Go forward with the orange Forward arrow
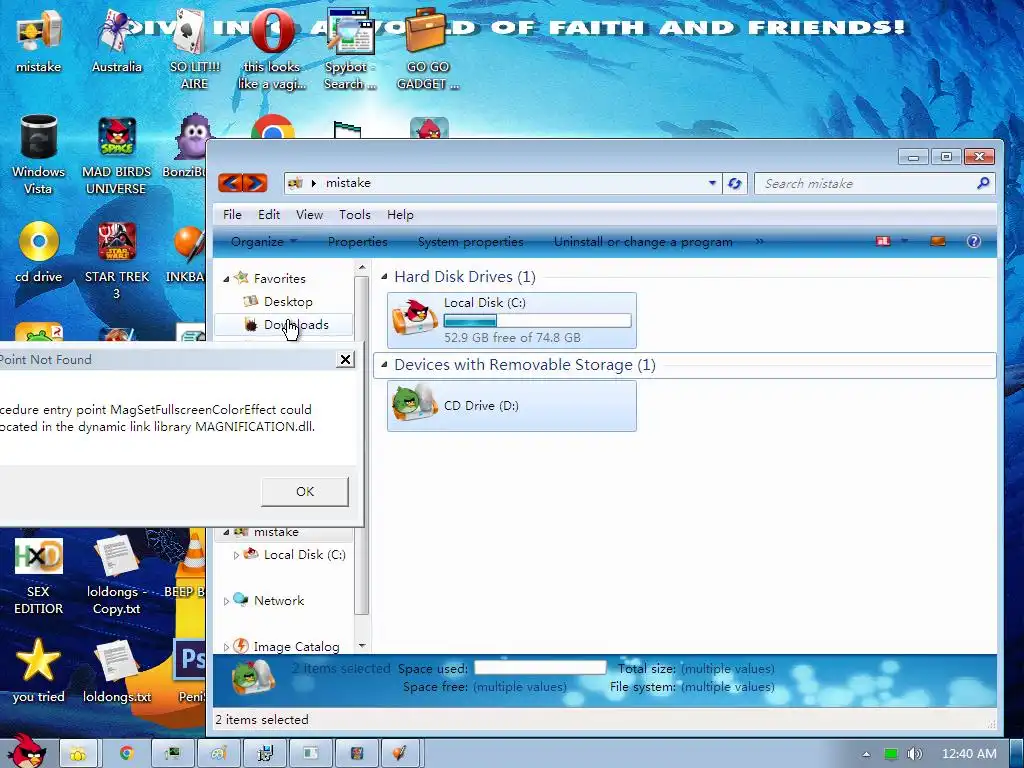 255,183
